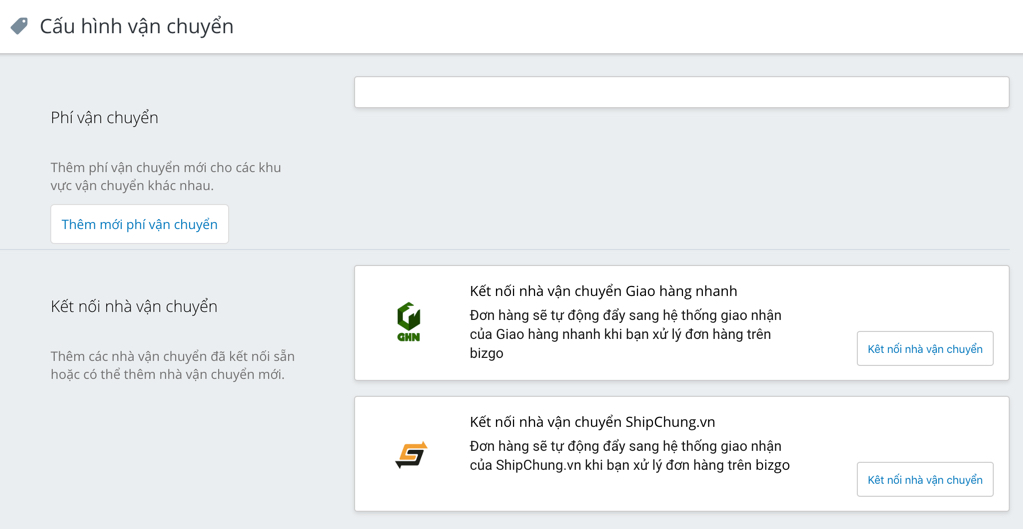Click the empty shipping fee list panel
The height and width of the screenshot is (529, 1023).
(682, 92)
